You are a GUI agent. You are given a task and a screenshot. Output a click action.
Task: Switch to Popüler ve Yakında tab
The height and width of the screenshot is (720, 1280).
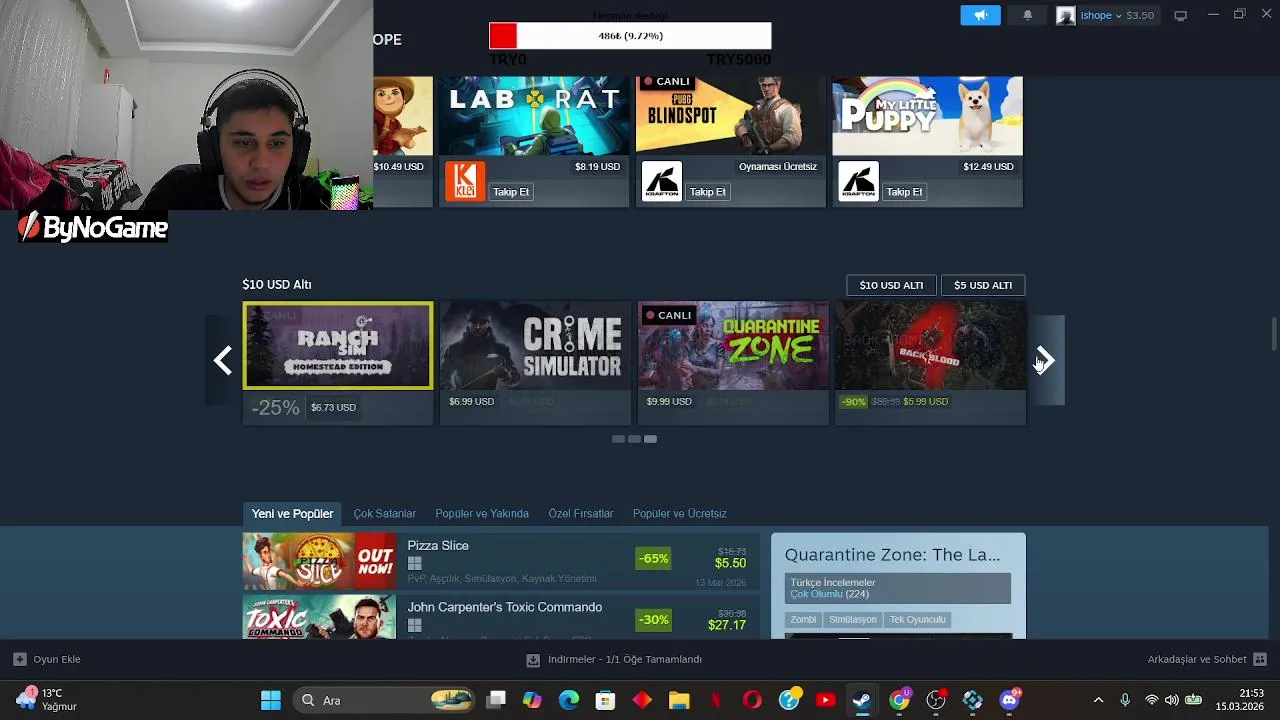(x=482, y=514)
